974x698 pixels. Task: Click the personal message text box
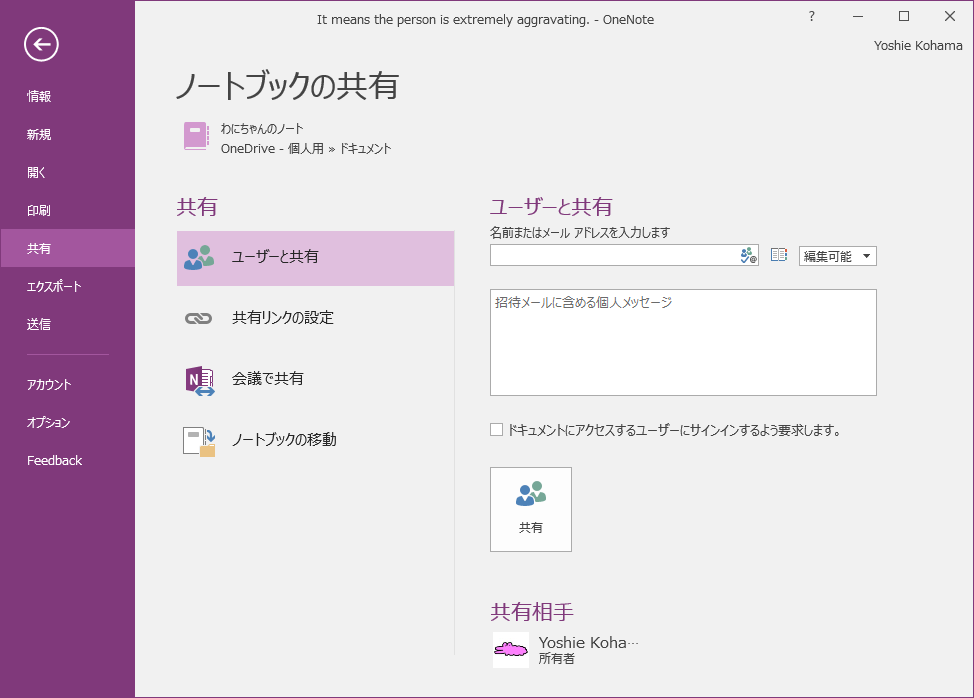click(x=683, y=342)
